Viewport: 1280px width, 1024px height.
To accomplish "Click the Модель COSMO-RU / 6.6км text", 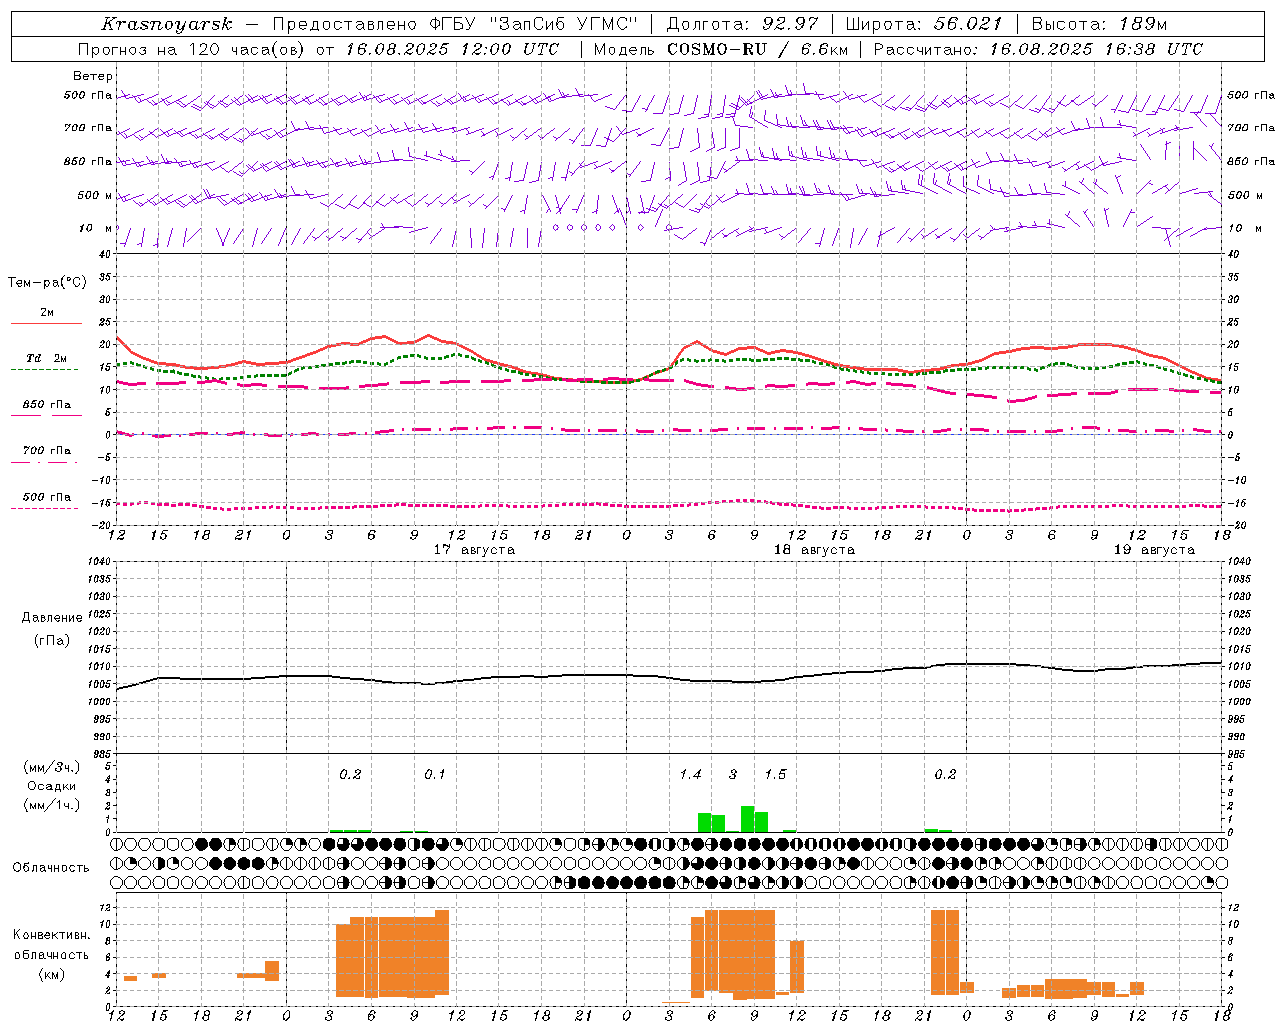I will [x=720, y=49].
